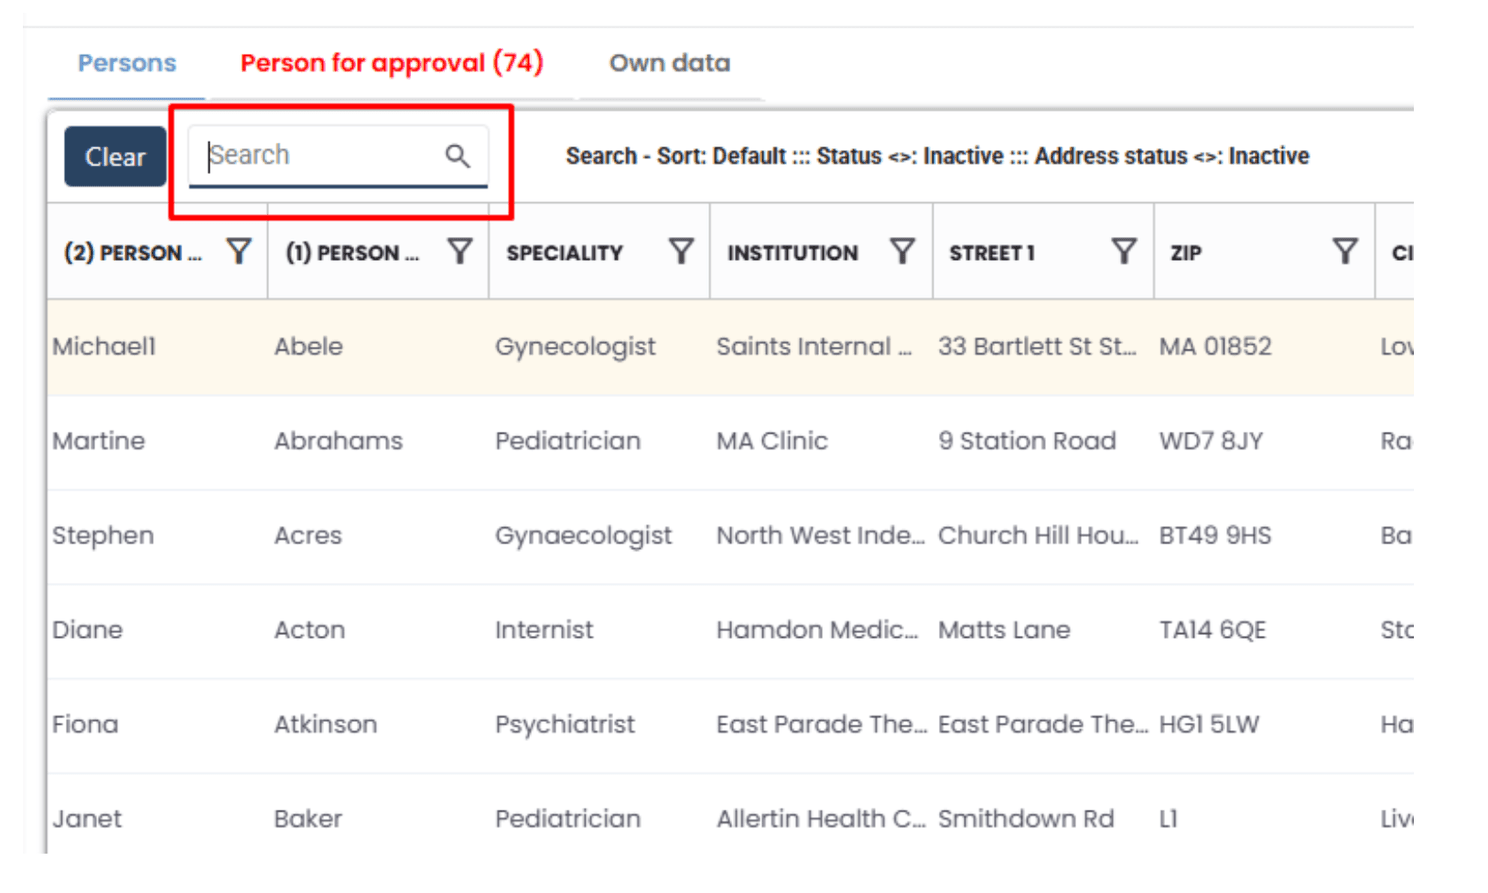Open the Institution column filter
1488x893 pixels.
tap(902, 251)
